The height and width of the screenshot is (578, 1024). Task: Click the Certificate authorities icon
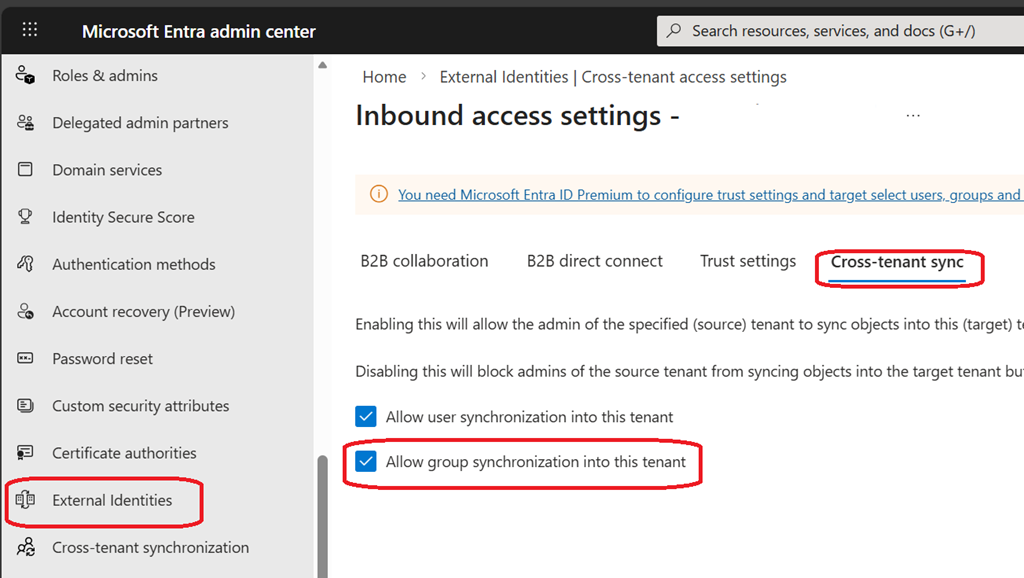coord(26,453)
